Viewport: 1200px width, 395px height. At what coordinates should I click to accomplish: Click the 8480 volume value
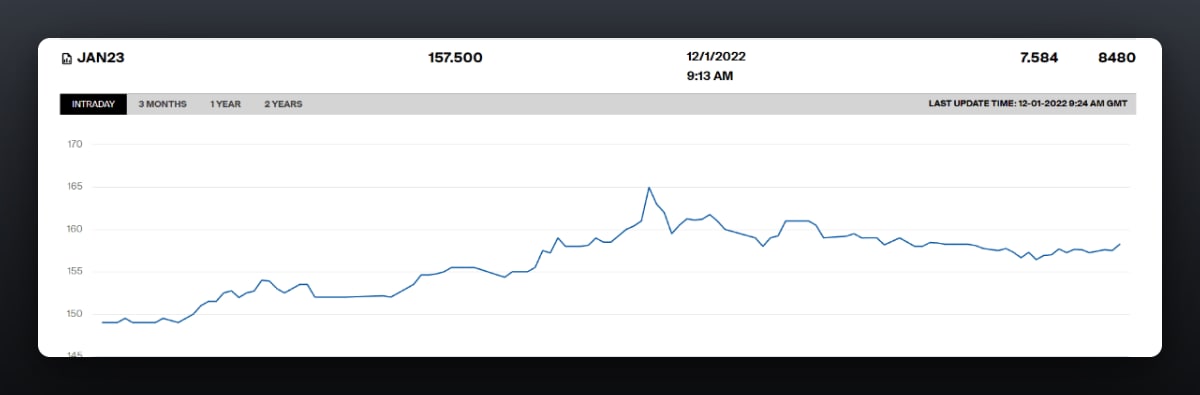point(1116,58)
